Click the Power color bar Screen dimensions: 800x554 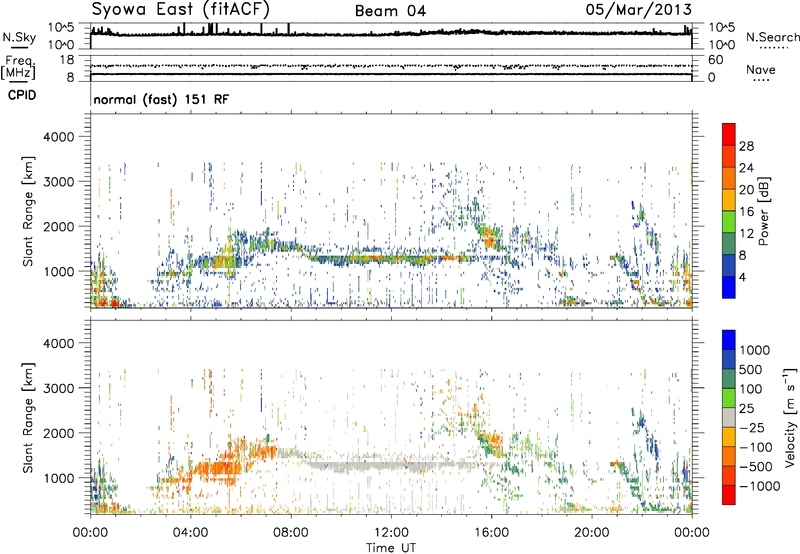729,211
